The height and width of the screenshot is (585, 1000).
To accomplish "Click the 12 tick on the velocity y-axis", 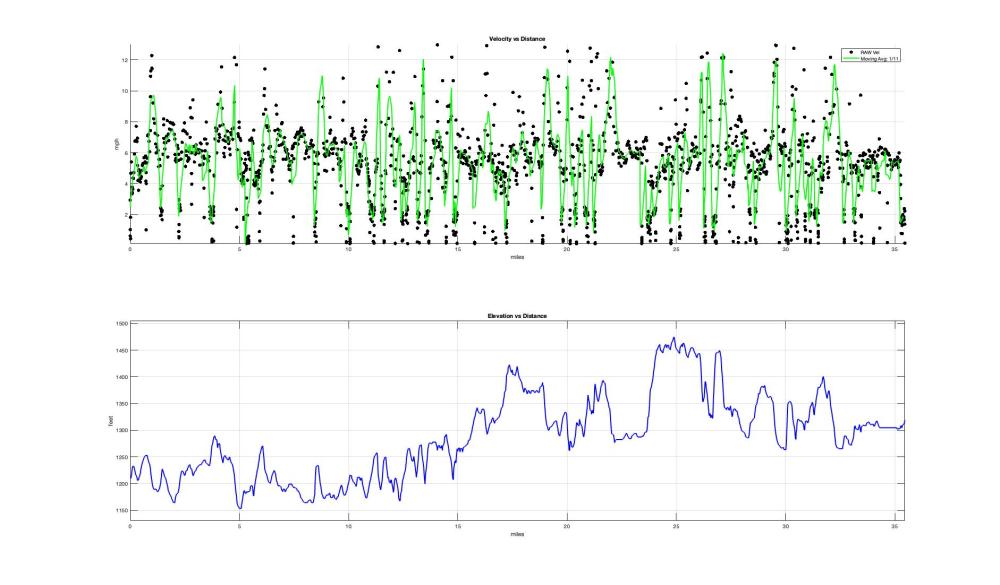I will [123, 60].
